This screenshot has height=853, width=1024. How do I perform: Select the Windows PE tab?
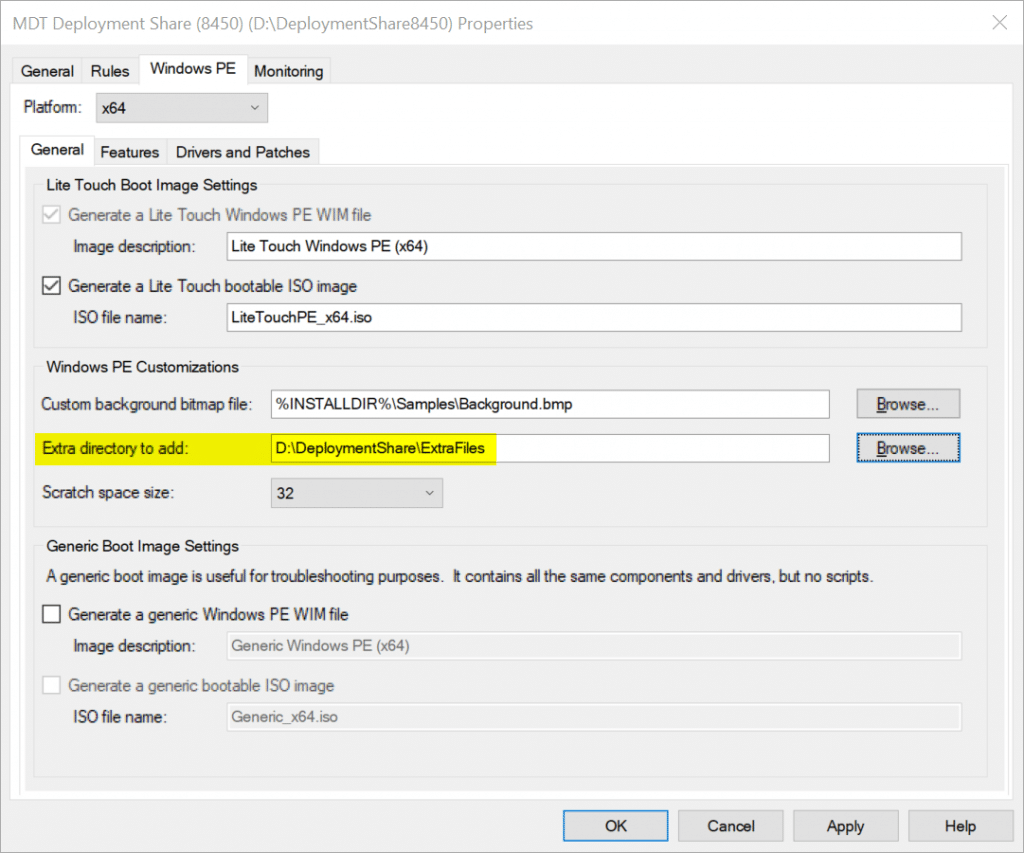(x=193, y=69)
